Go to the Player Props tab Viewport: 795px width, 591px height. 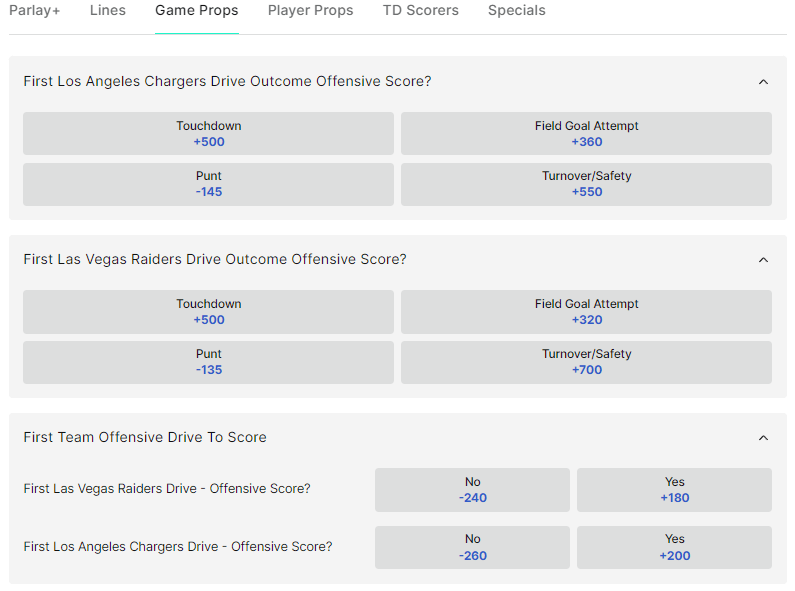coord(310,11)
